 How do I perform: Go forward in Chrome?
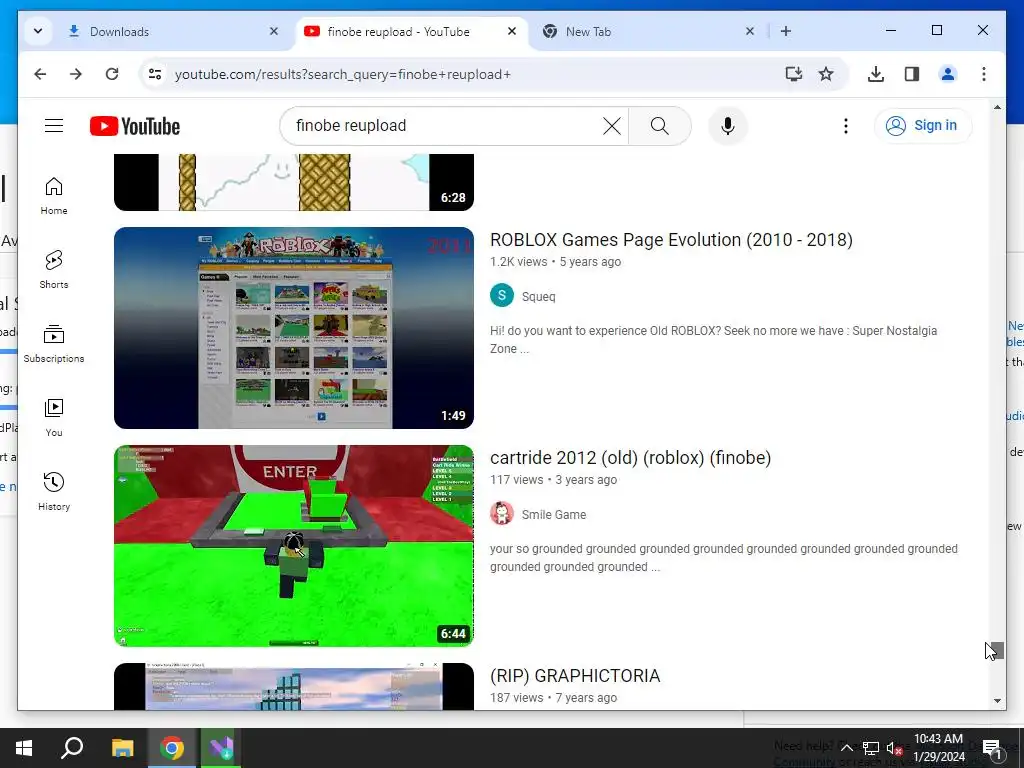pyautogui.click(x=76, y=74)
